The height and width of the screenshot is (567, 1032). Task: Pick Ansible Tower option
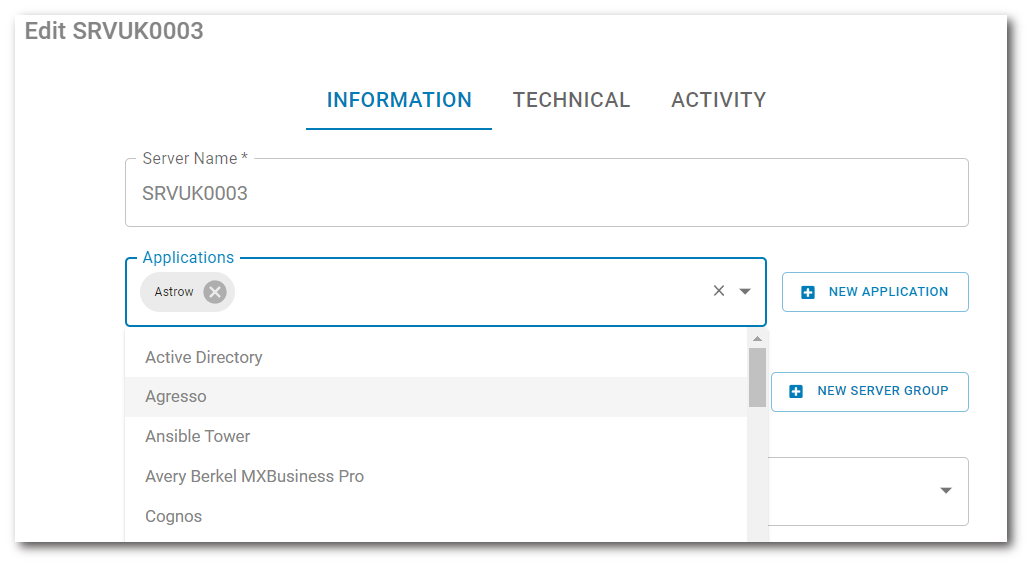198,437
